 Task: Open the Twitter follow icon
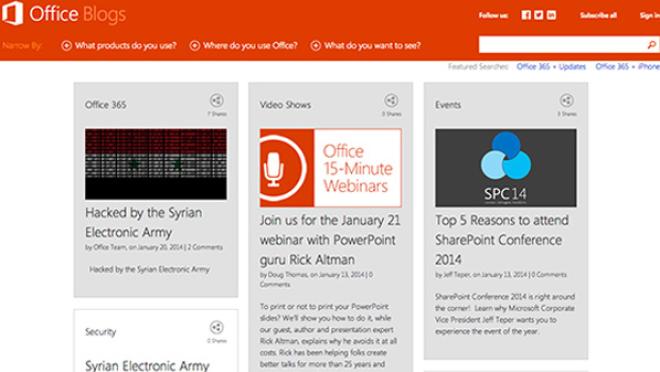[x=538, y=15]
